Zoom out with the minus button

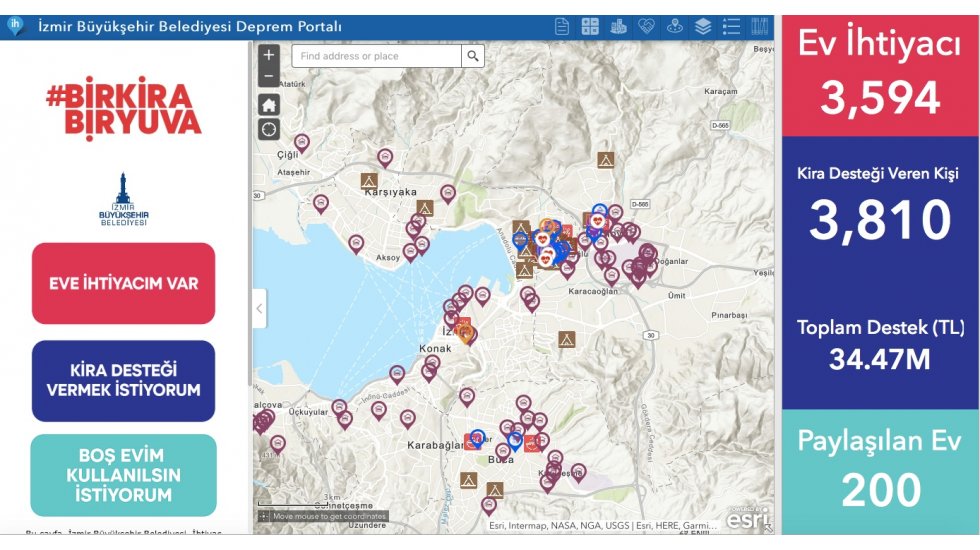[x=269, y=76]
